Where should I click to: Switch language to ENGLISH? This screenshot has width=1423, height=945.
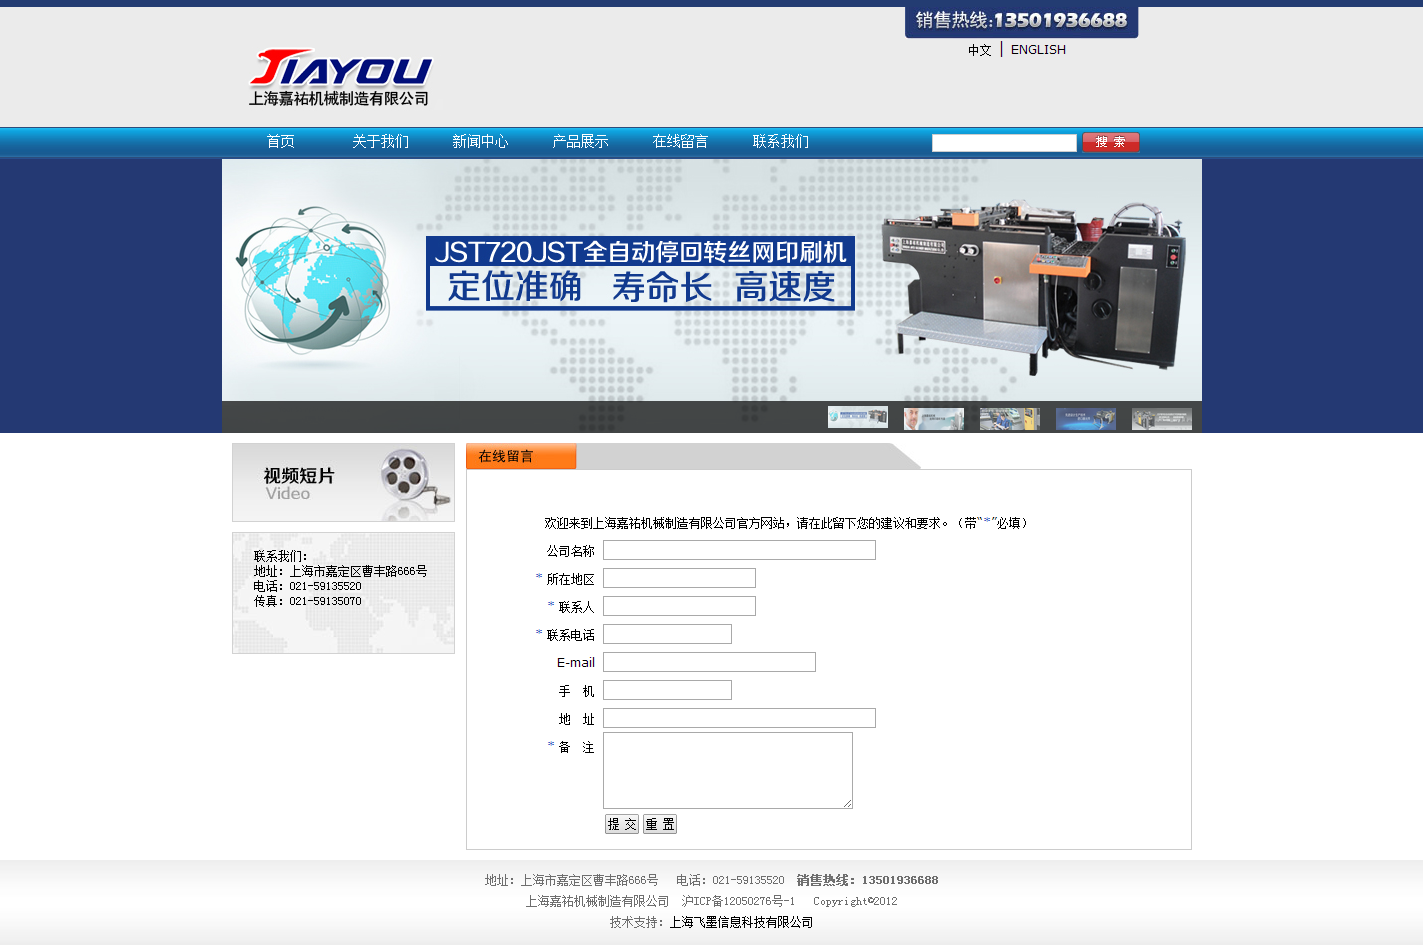click(x=1037, y=50)
